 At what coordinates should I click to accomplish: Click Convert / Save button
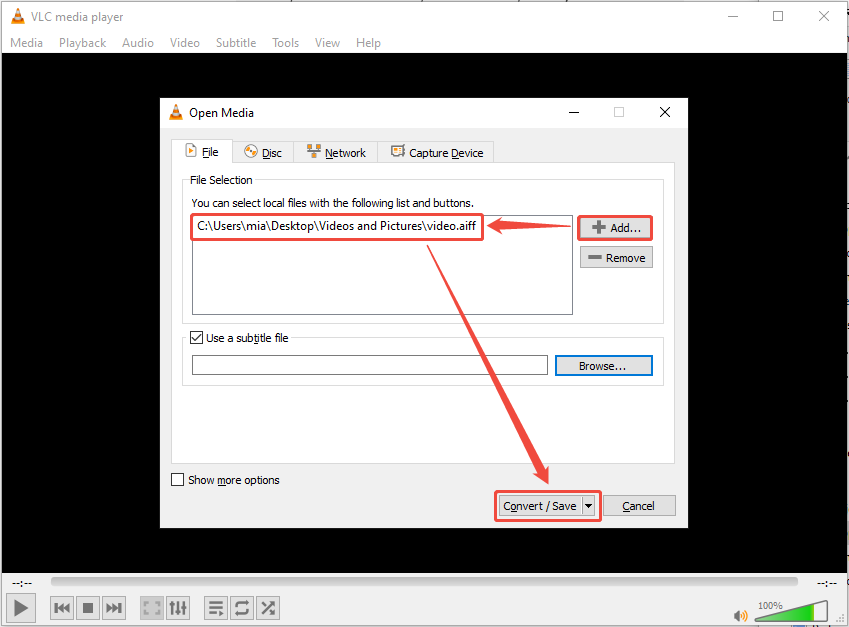pos(539,506)
